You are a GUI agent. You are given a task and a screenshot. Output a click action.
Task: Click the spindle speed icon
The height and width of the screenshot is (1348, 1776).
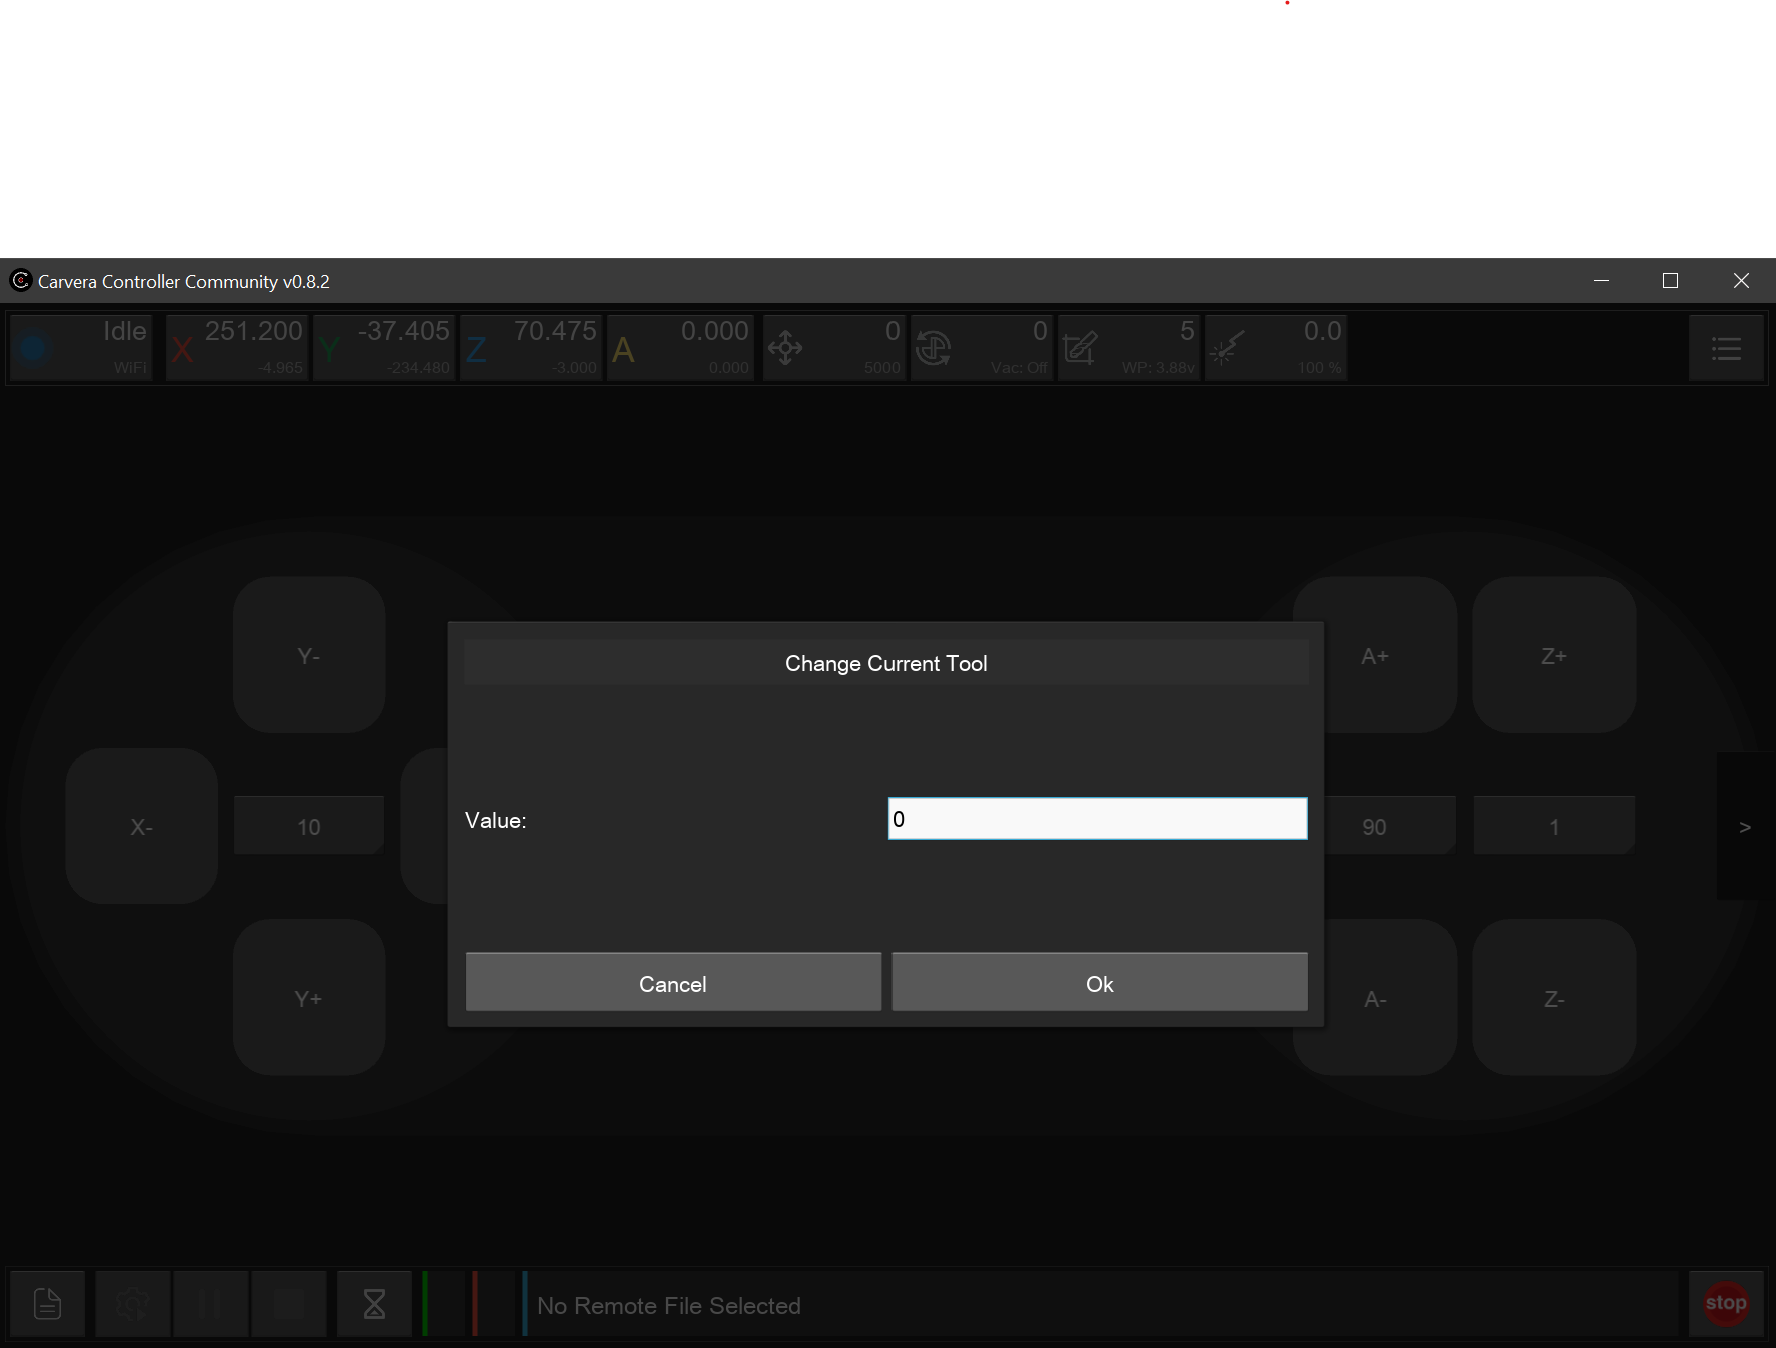[x=934, y=349]
